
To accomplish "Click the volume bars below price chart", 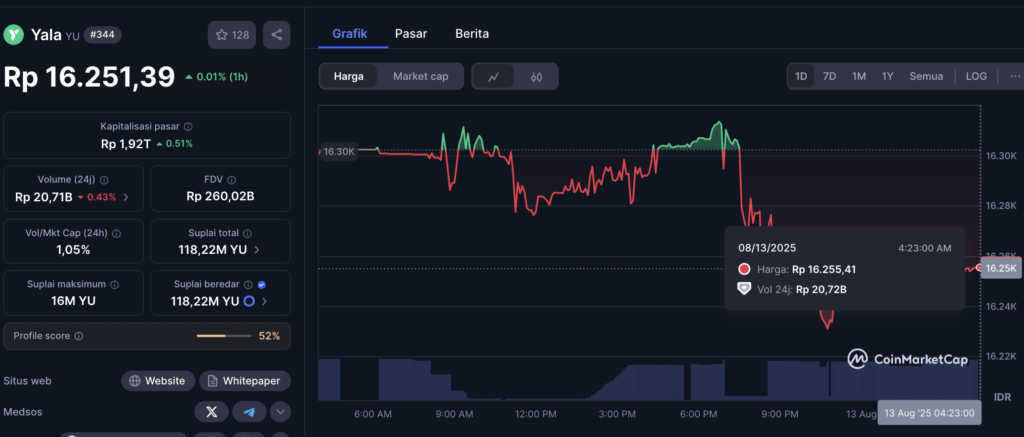I will tap(648, 379).
